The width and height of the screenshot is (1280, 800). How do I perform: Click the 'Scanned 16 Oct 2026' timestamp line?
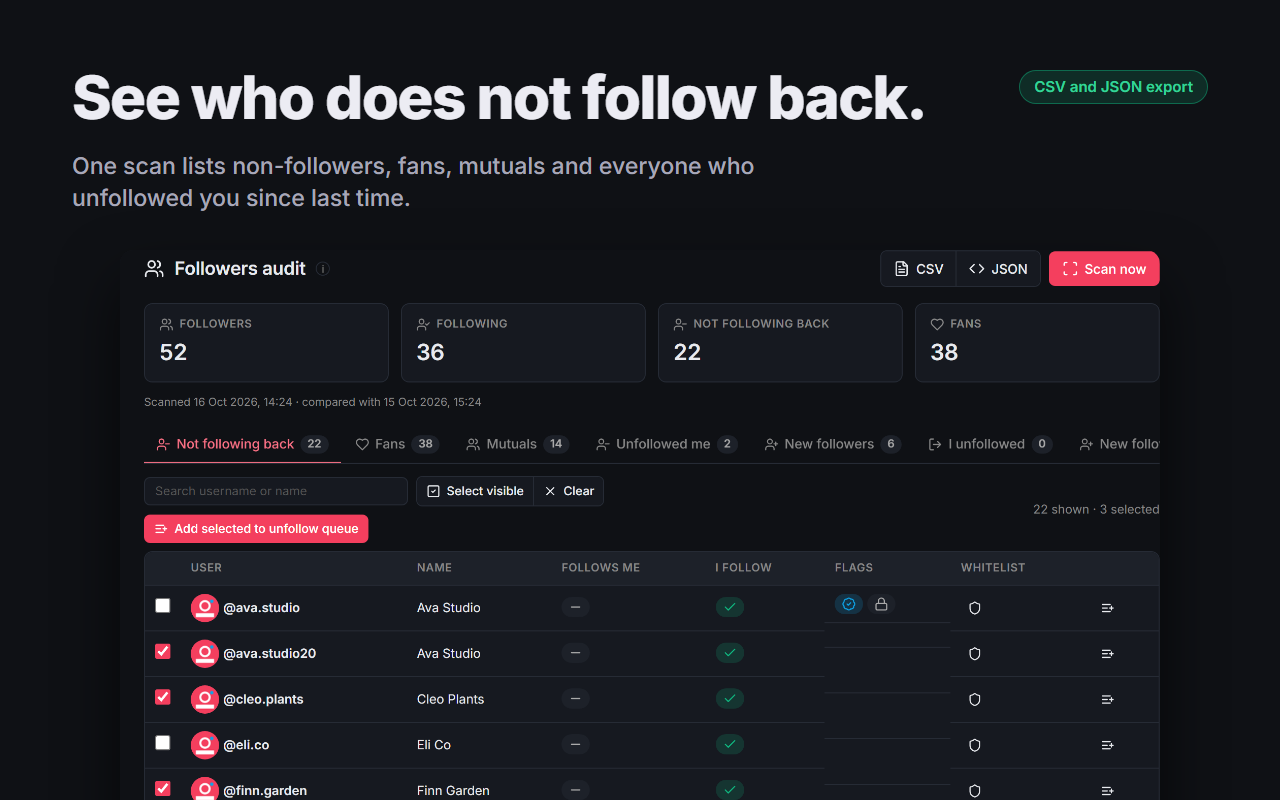[313, 402]
